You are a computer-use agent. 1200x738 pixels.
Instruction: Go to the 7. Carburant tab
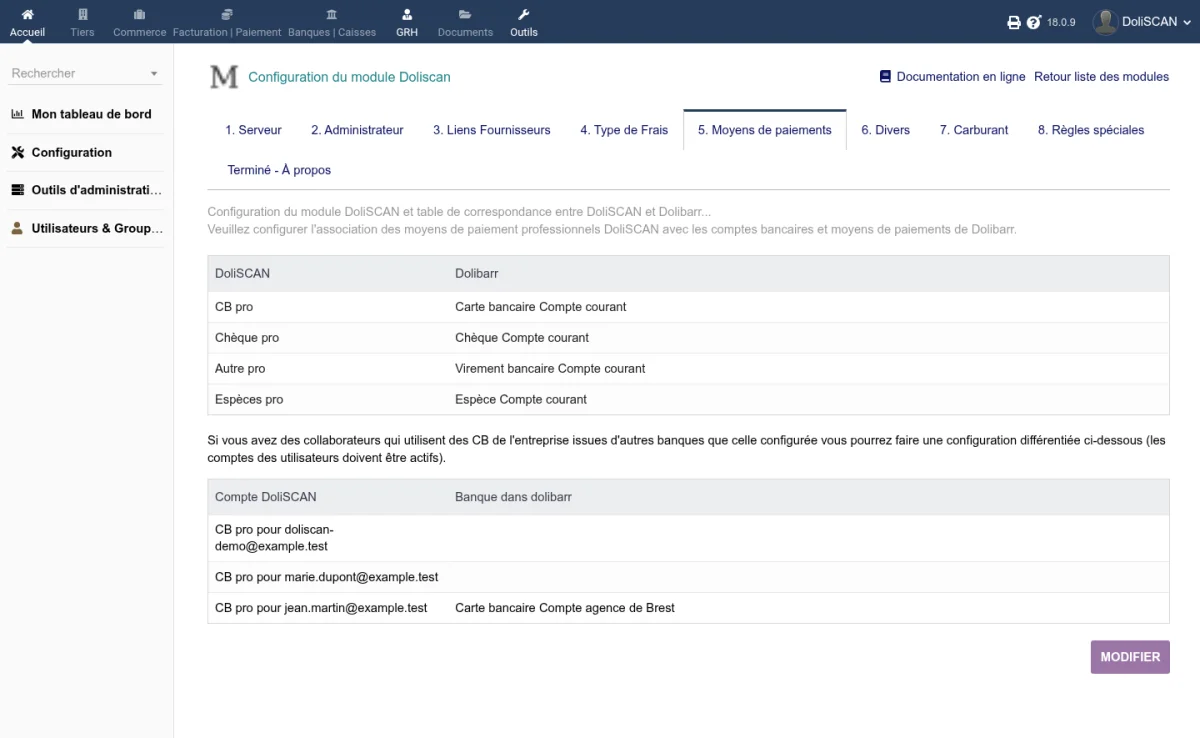tap(974, 130)
